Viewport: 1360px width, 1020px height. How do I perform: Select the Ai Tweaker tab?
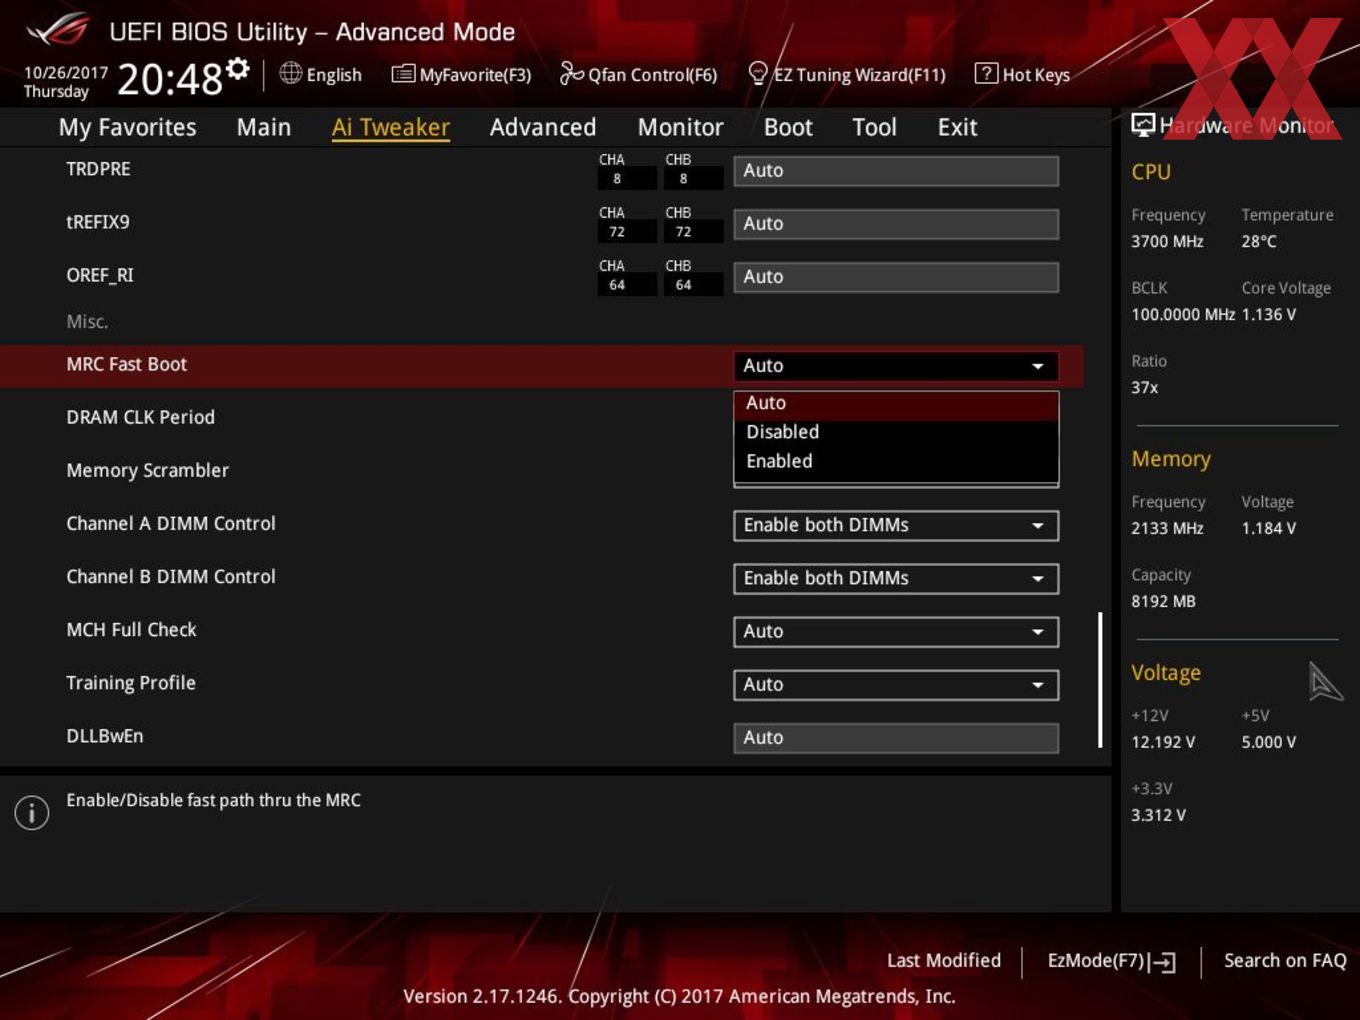click(391, 127)
